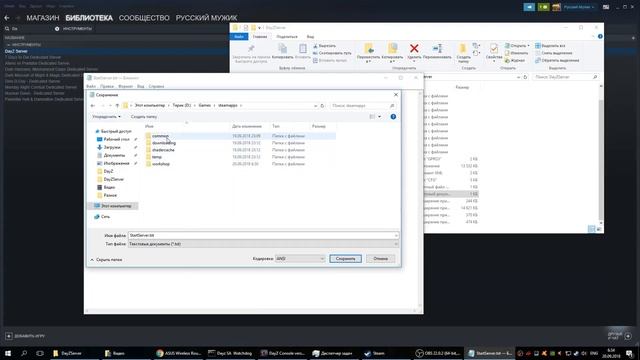Open the Файл menu in Notepad
The height and width of the screenshot is (360, 640).
[91, 87]
